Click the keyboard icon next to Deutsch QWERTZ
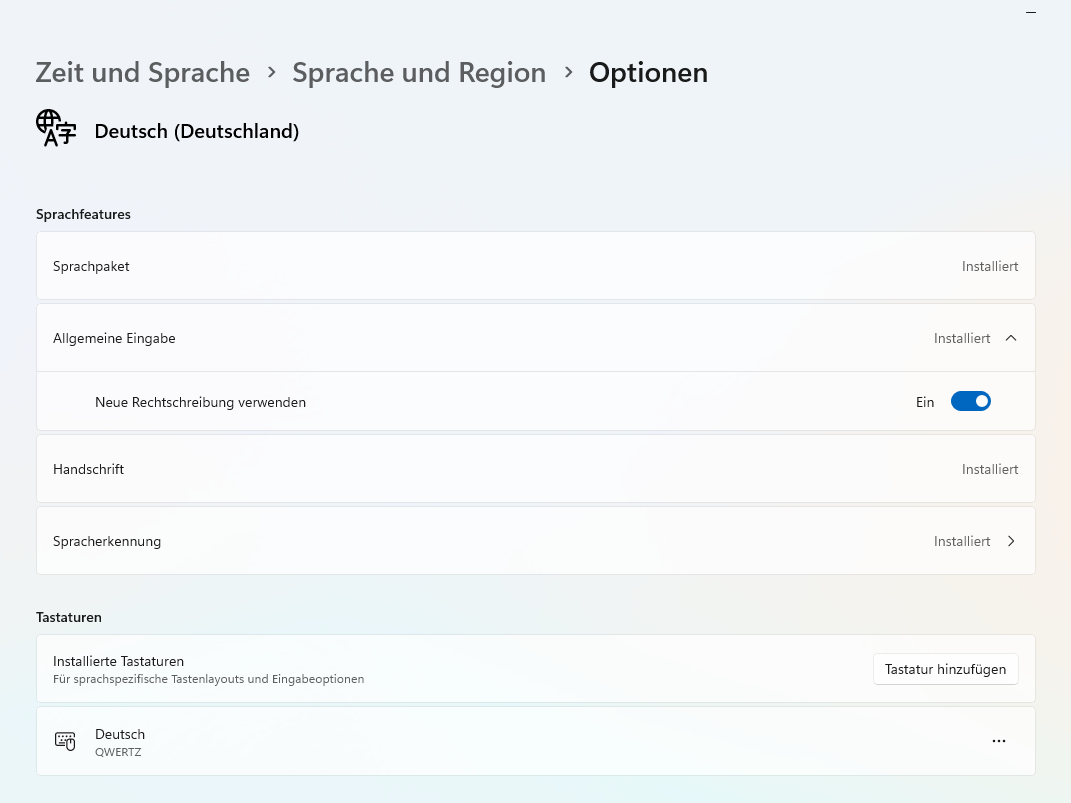 (65, 741)
